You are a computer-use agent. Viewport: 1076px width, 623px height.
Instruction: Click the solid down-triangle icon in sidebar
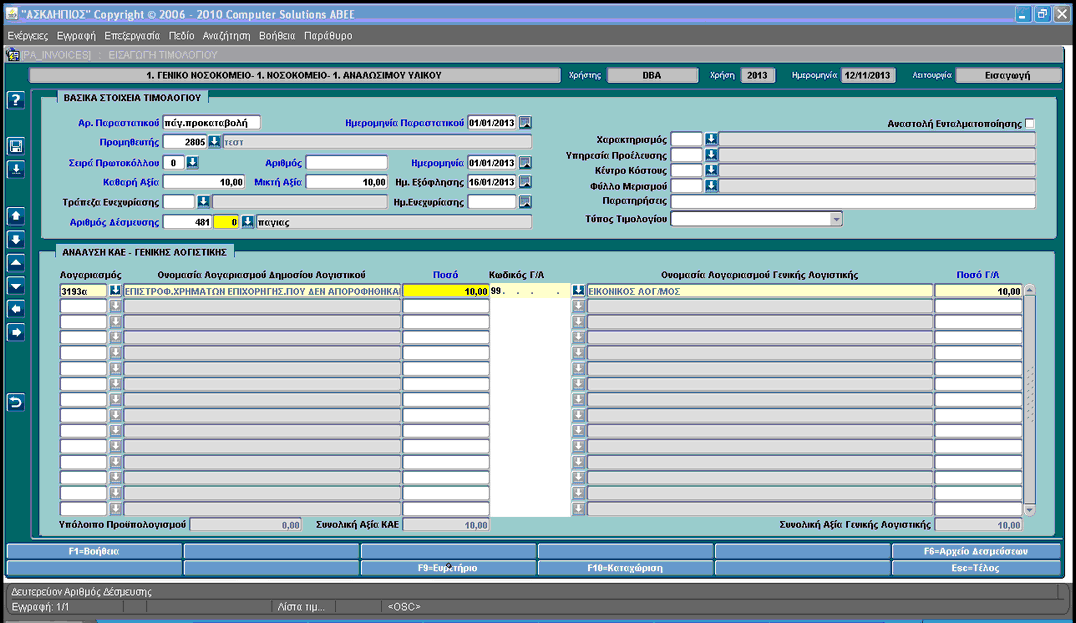click(16, 286)
